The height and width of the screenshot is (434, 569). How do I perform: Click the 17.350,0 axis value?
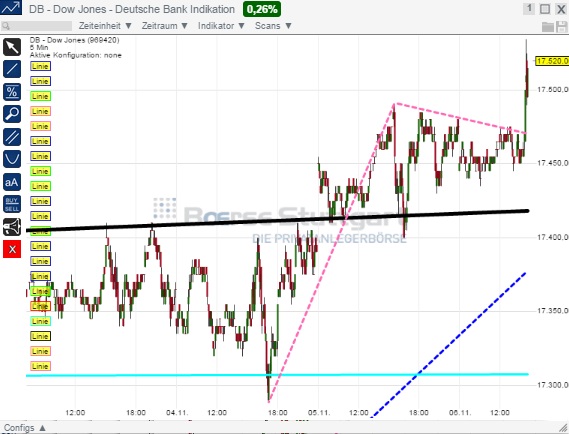coord(553,311)
